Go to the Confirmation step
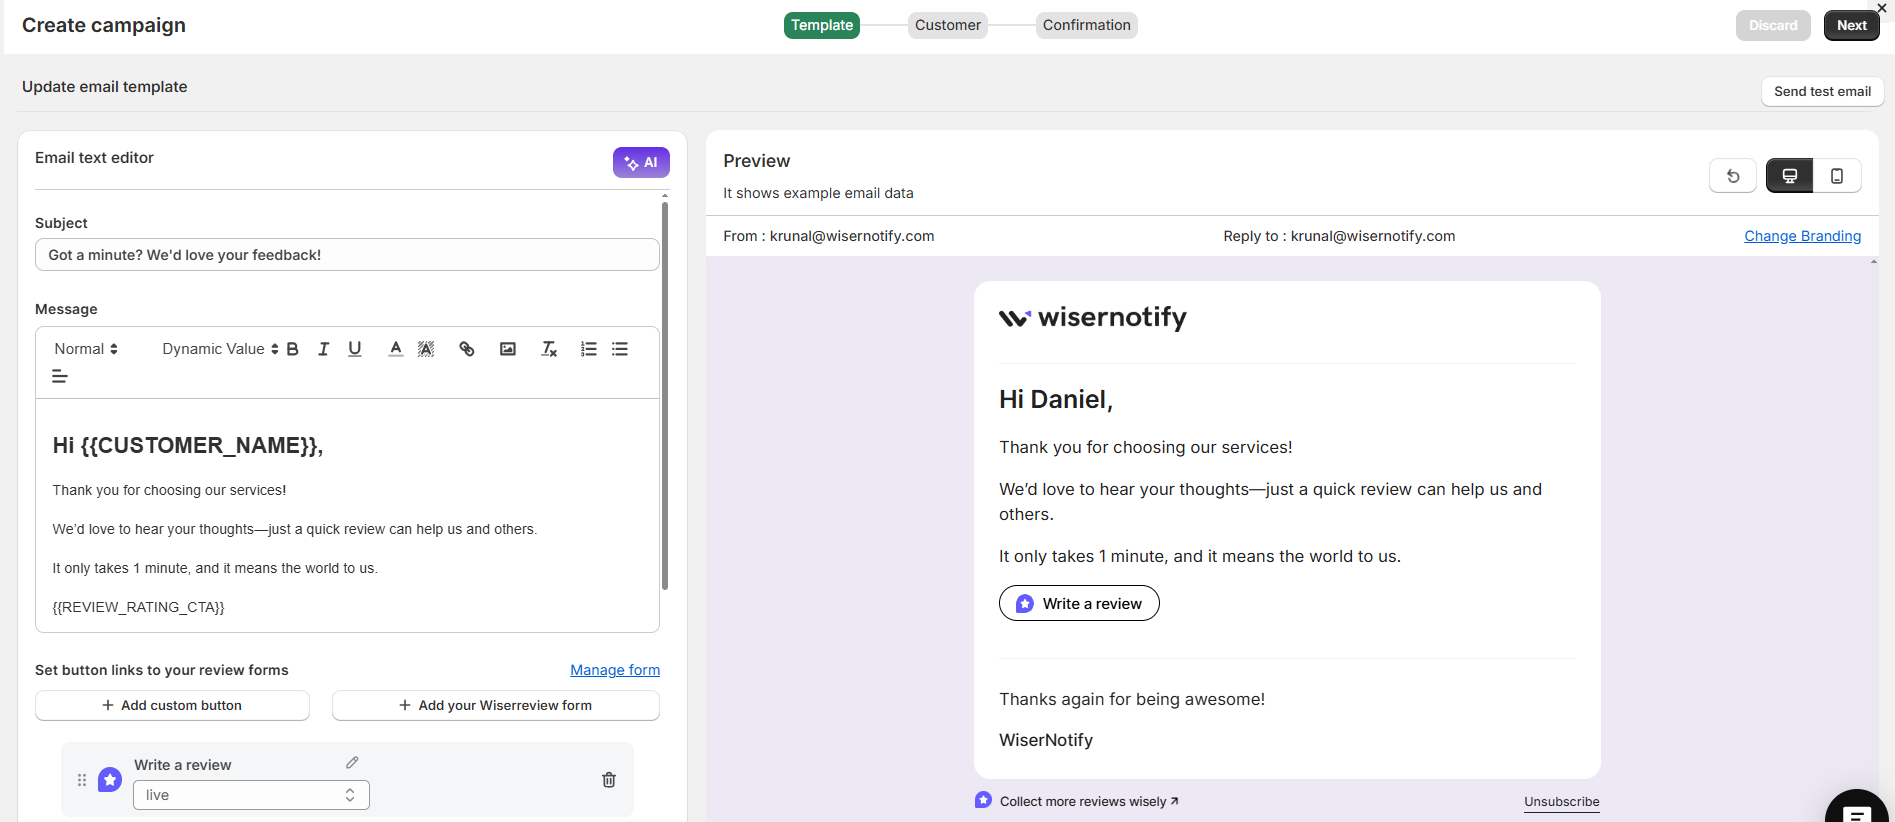1895x822 pixels. pyautogui.click(x=1086, y=25)
